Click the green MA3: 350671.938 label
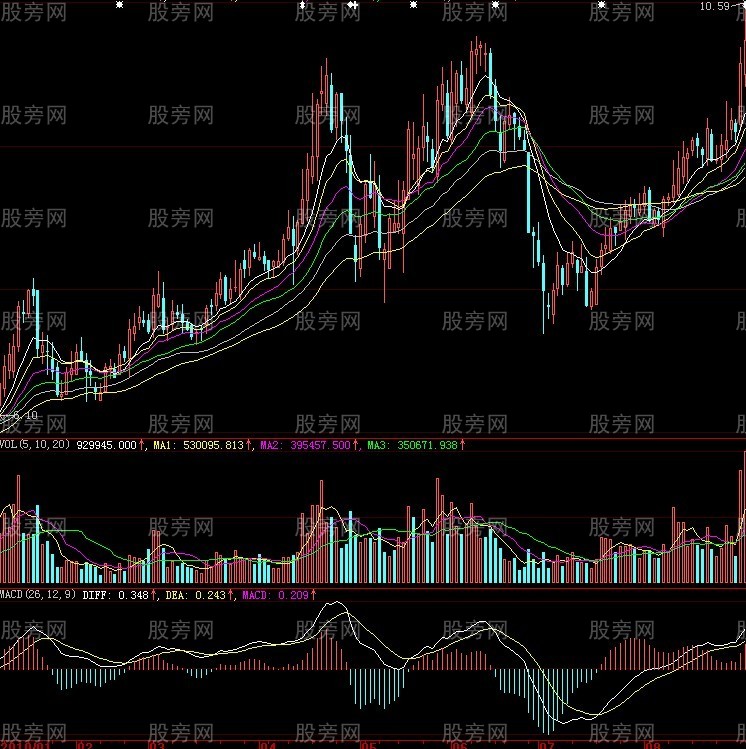Image resolution: width=746 pixels, height=749 pixels. tap(413, 445)
